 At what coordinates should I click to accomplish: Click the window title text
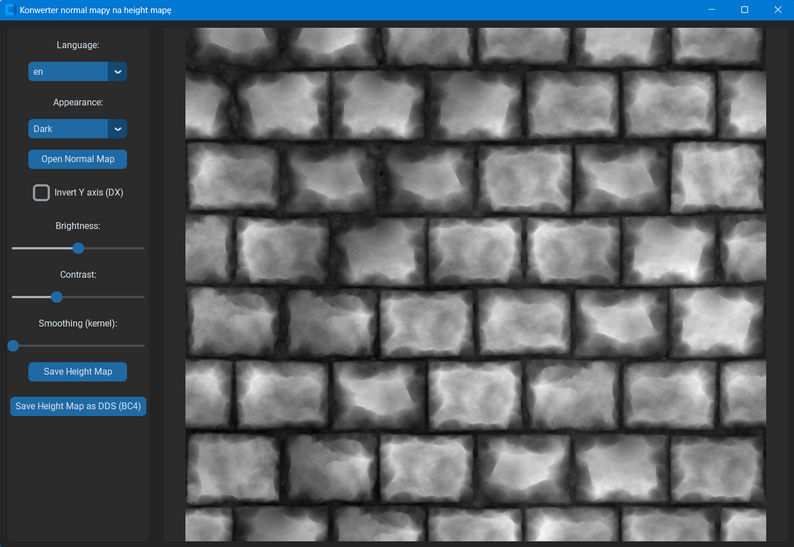[96, 10]
